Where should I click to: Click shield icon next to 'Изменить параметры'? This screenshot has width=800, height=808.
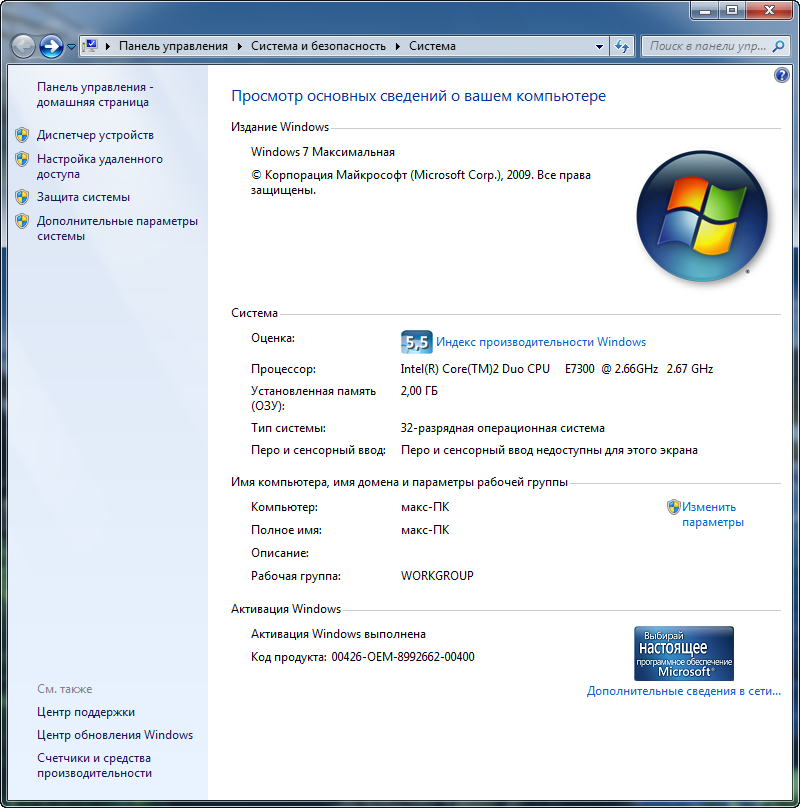click(x=673, y=507)
